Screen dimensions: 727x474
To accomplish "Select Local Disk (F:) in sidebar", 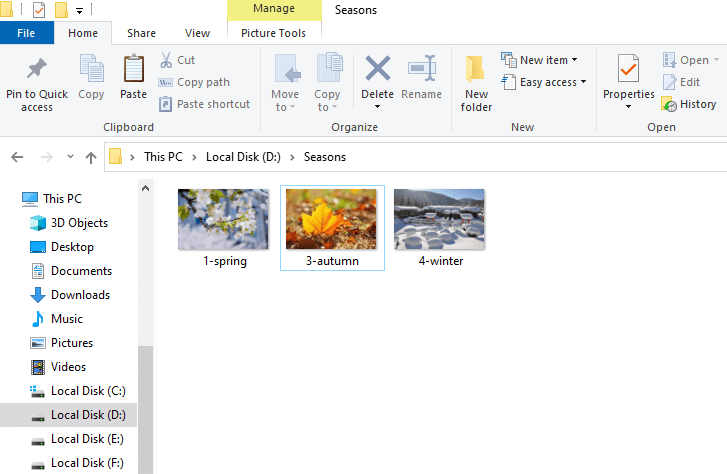I will [77, 463].
